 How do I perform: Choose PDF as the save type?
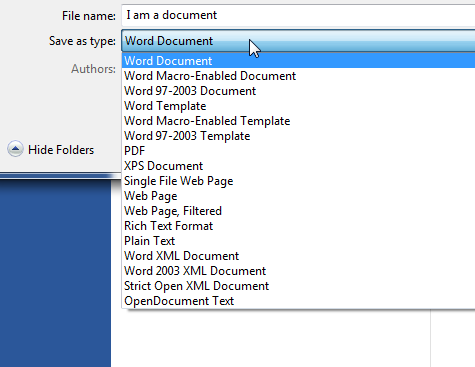click(x=299, y=151)
